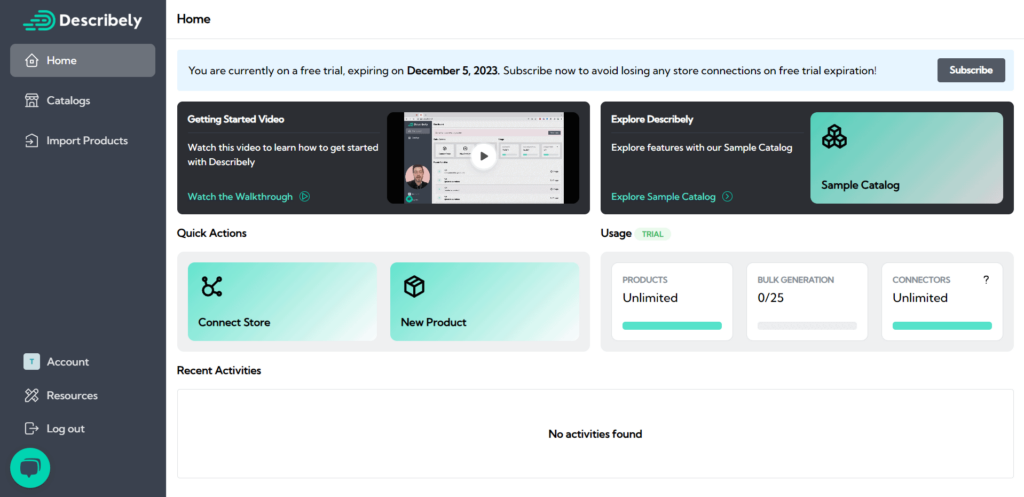
Task: Click the Connectors usage progress bar
Action: coord(942,326)
